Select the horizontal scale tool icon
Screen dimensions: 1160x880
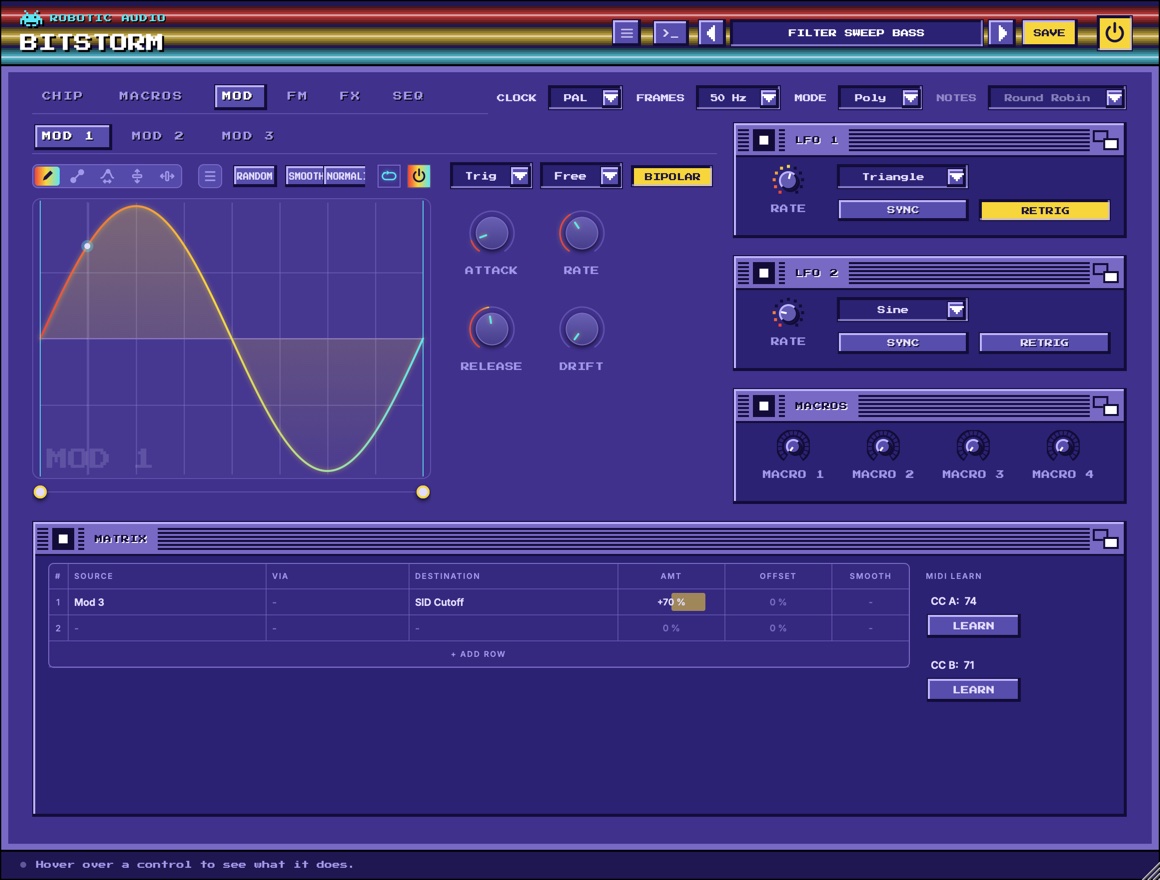(167, 176)
